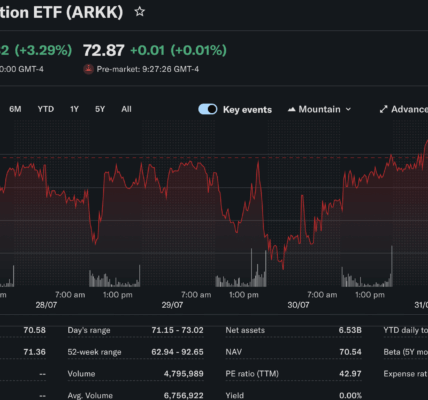Click the Advanced chart expand arrows icon
428x400 pixels.
click(383, 109)
